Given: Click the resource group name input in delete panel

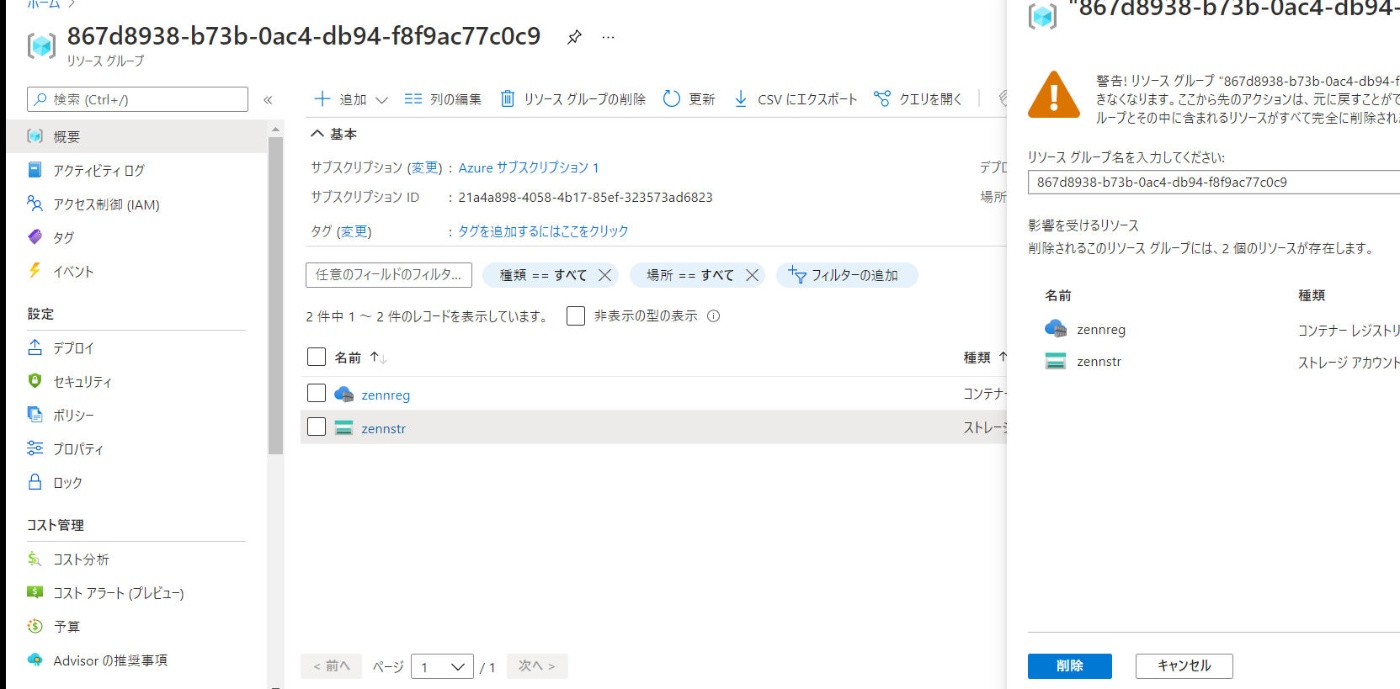Looking at the screenshot, I should tap(1213, 182).
